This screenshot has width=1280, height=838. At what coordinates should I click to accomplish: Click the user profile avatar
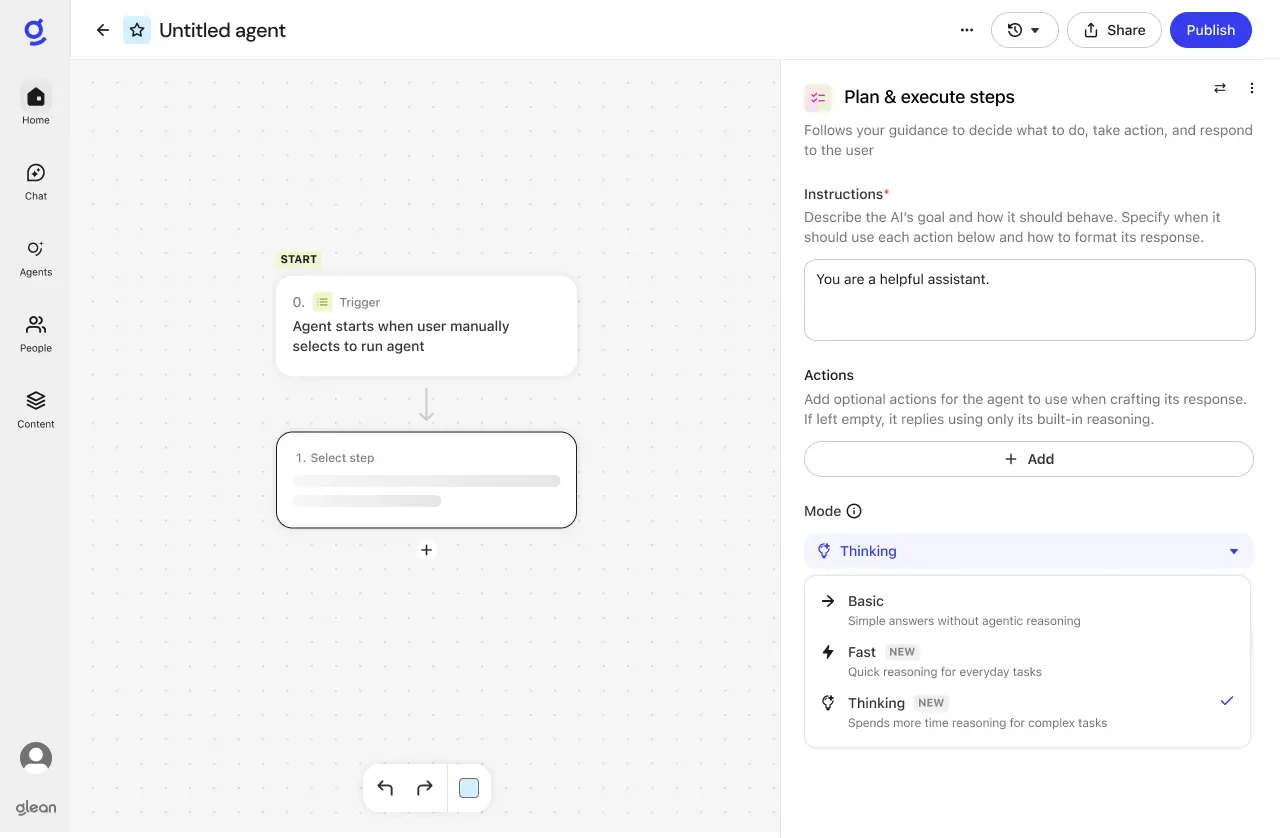tap(36, 758)
